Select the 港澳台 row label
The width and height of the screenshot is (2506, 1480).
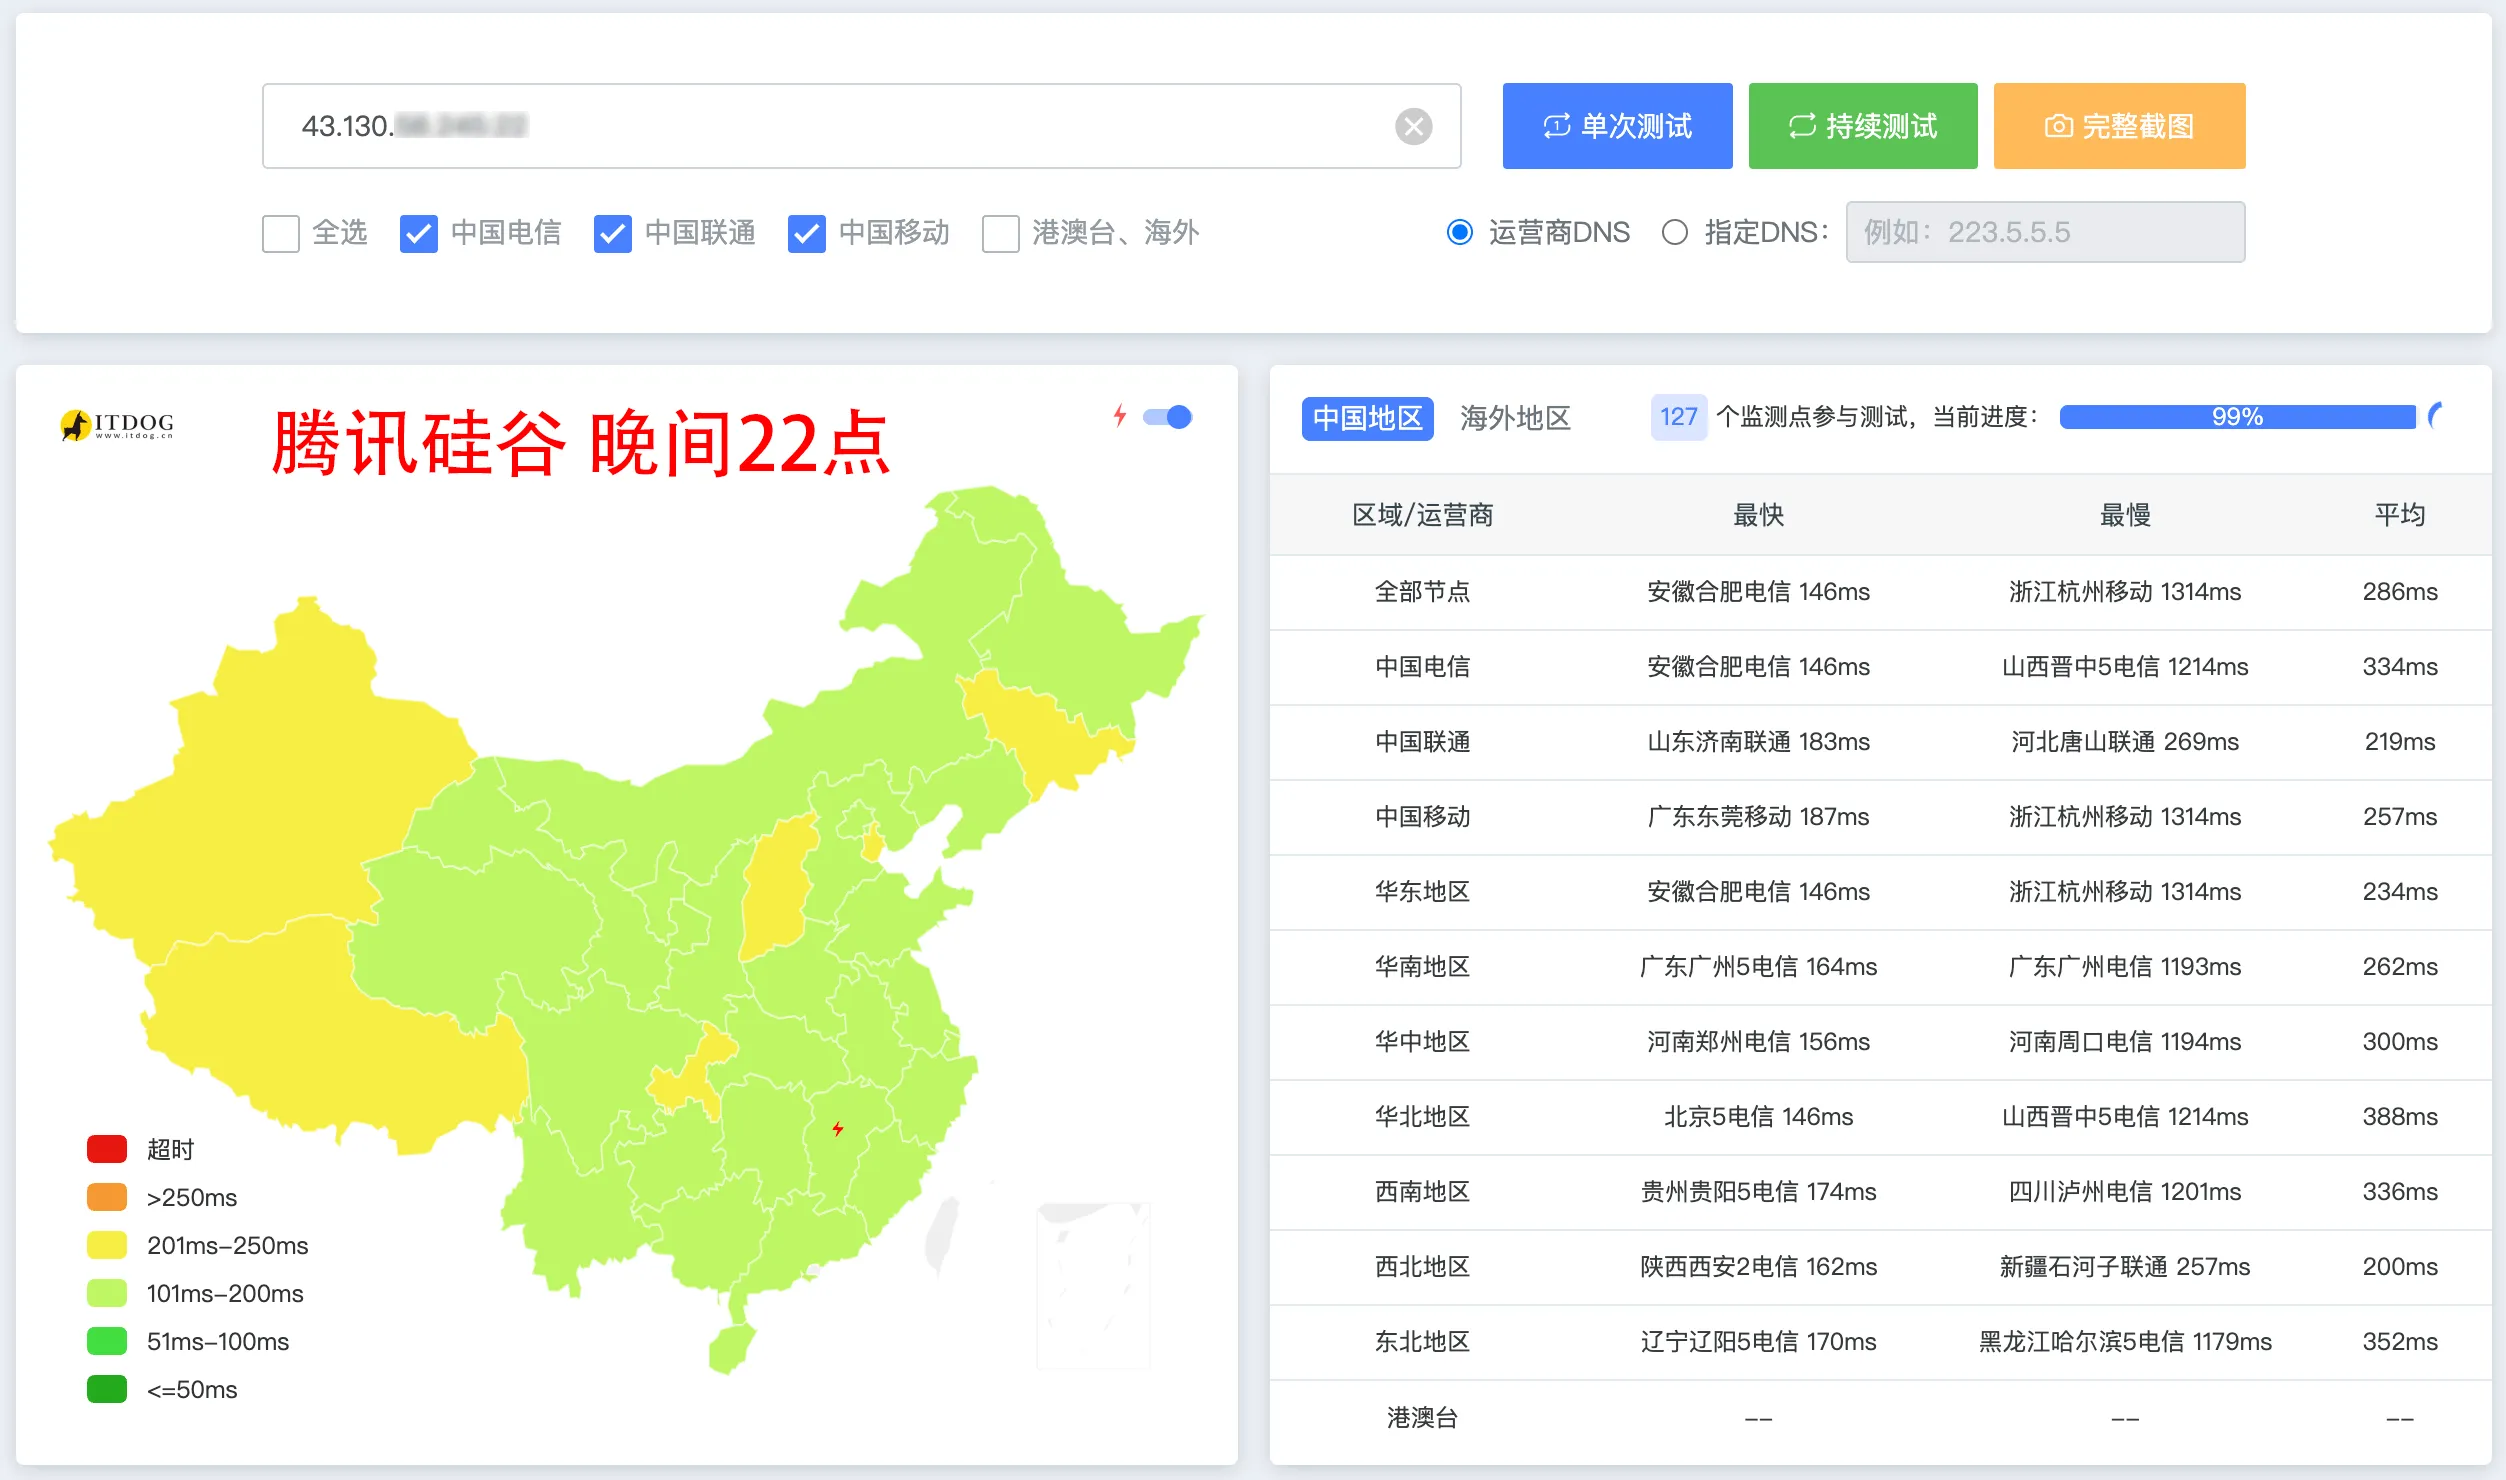click(1422, 1418)
